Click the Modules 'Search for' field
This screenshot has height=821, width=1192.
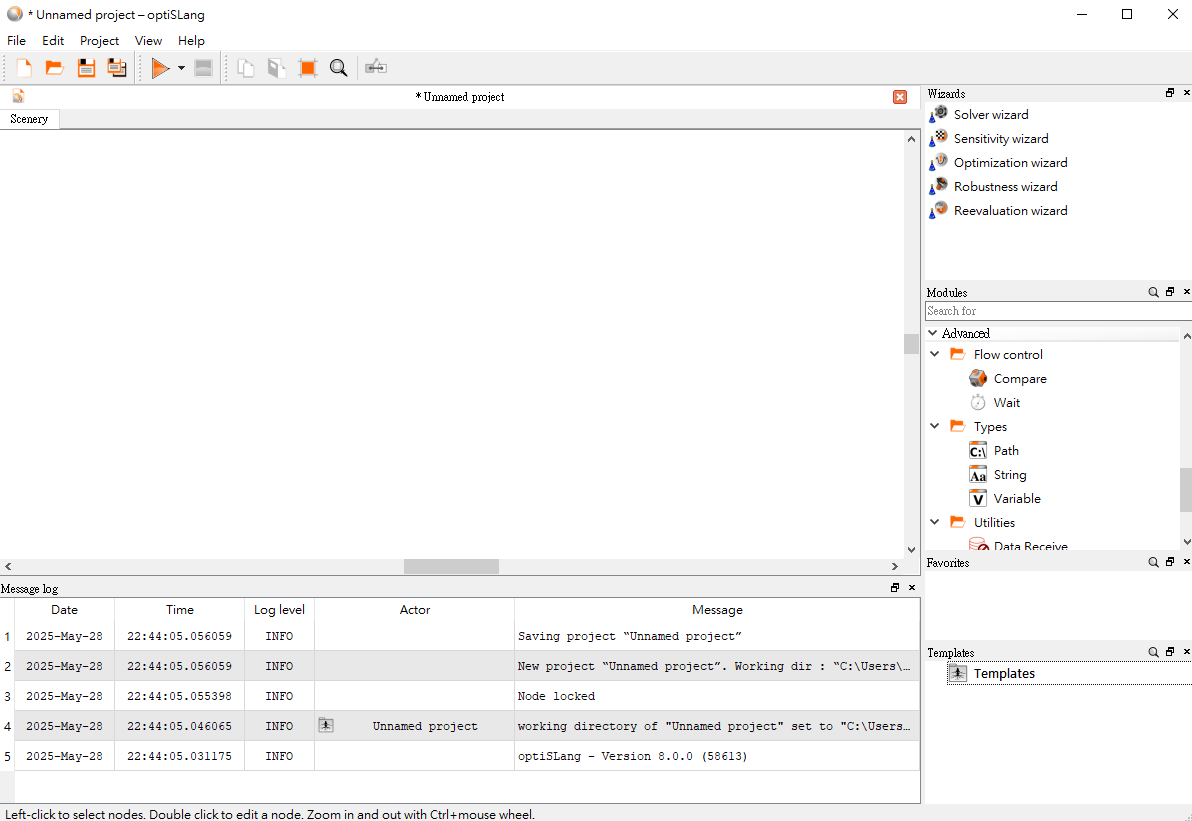pos(1057,311)
